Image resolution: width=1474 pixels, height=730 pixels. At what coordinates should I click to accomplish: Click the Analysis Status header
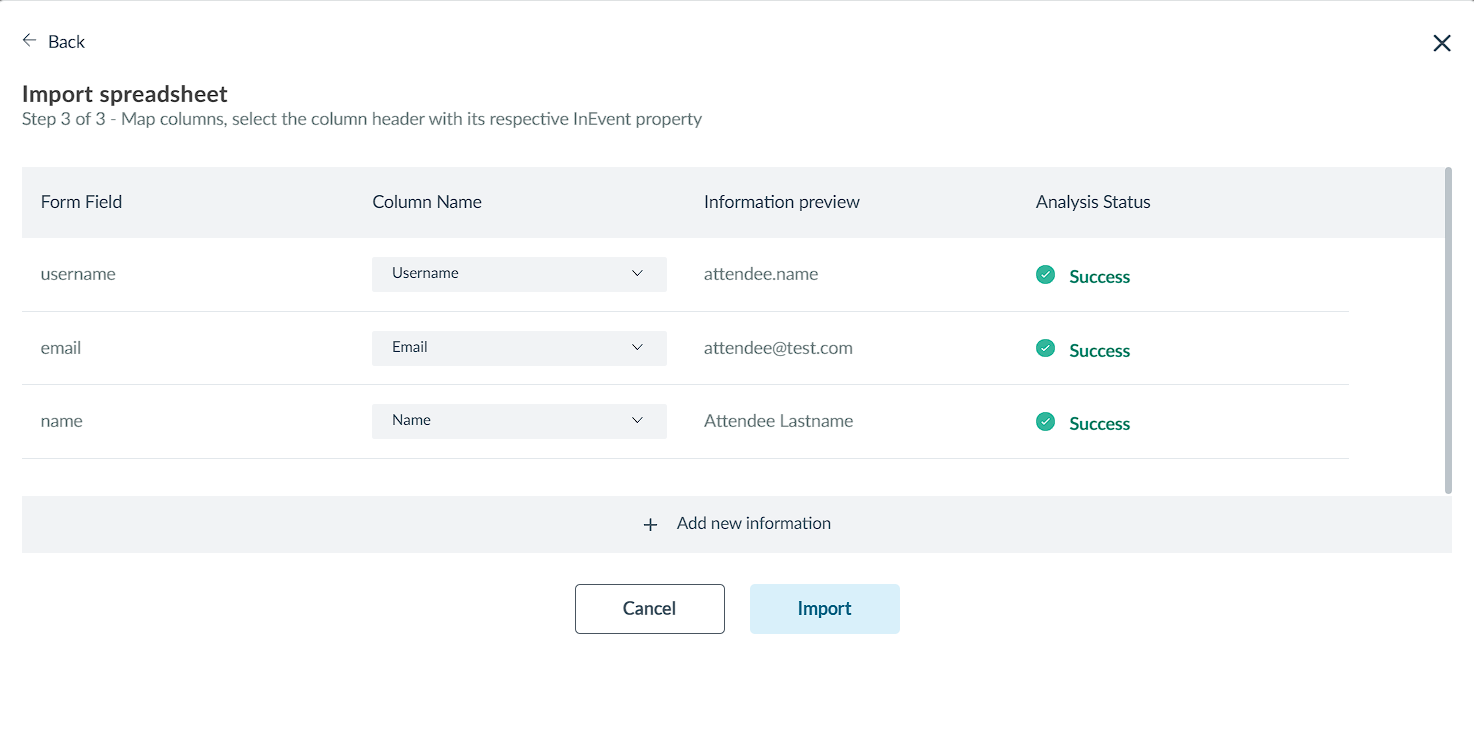tap(1093, 202)
